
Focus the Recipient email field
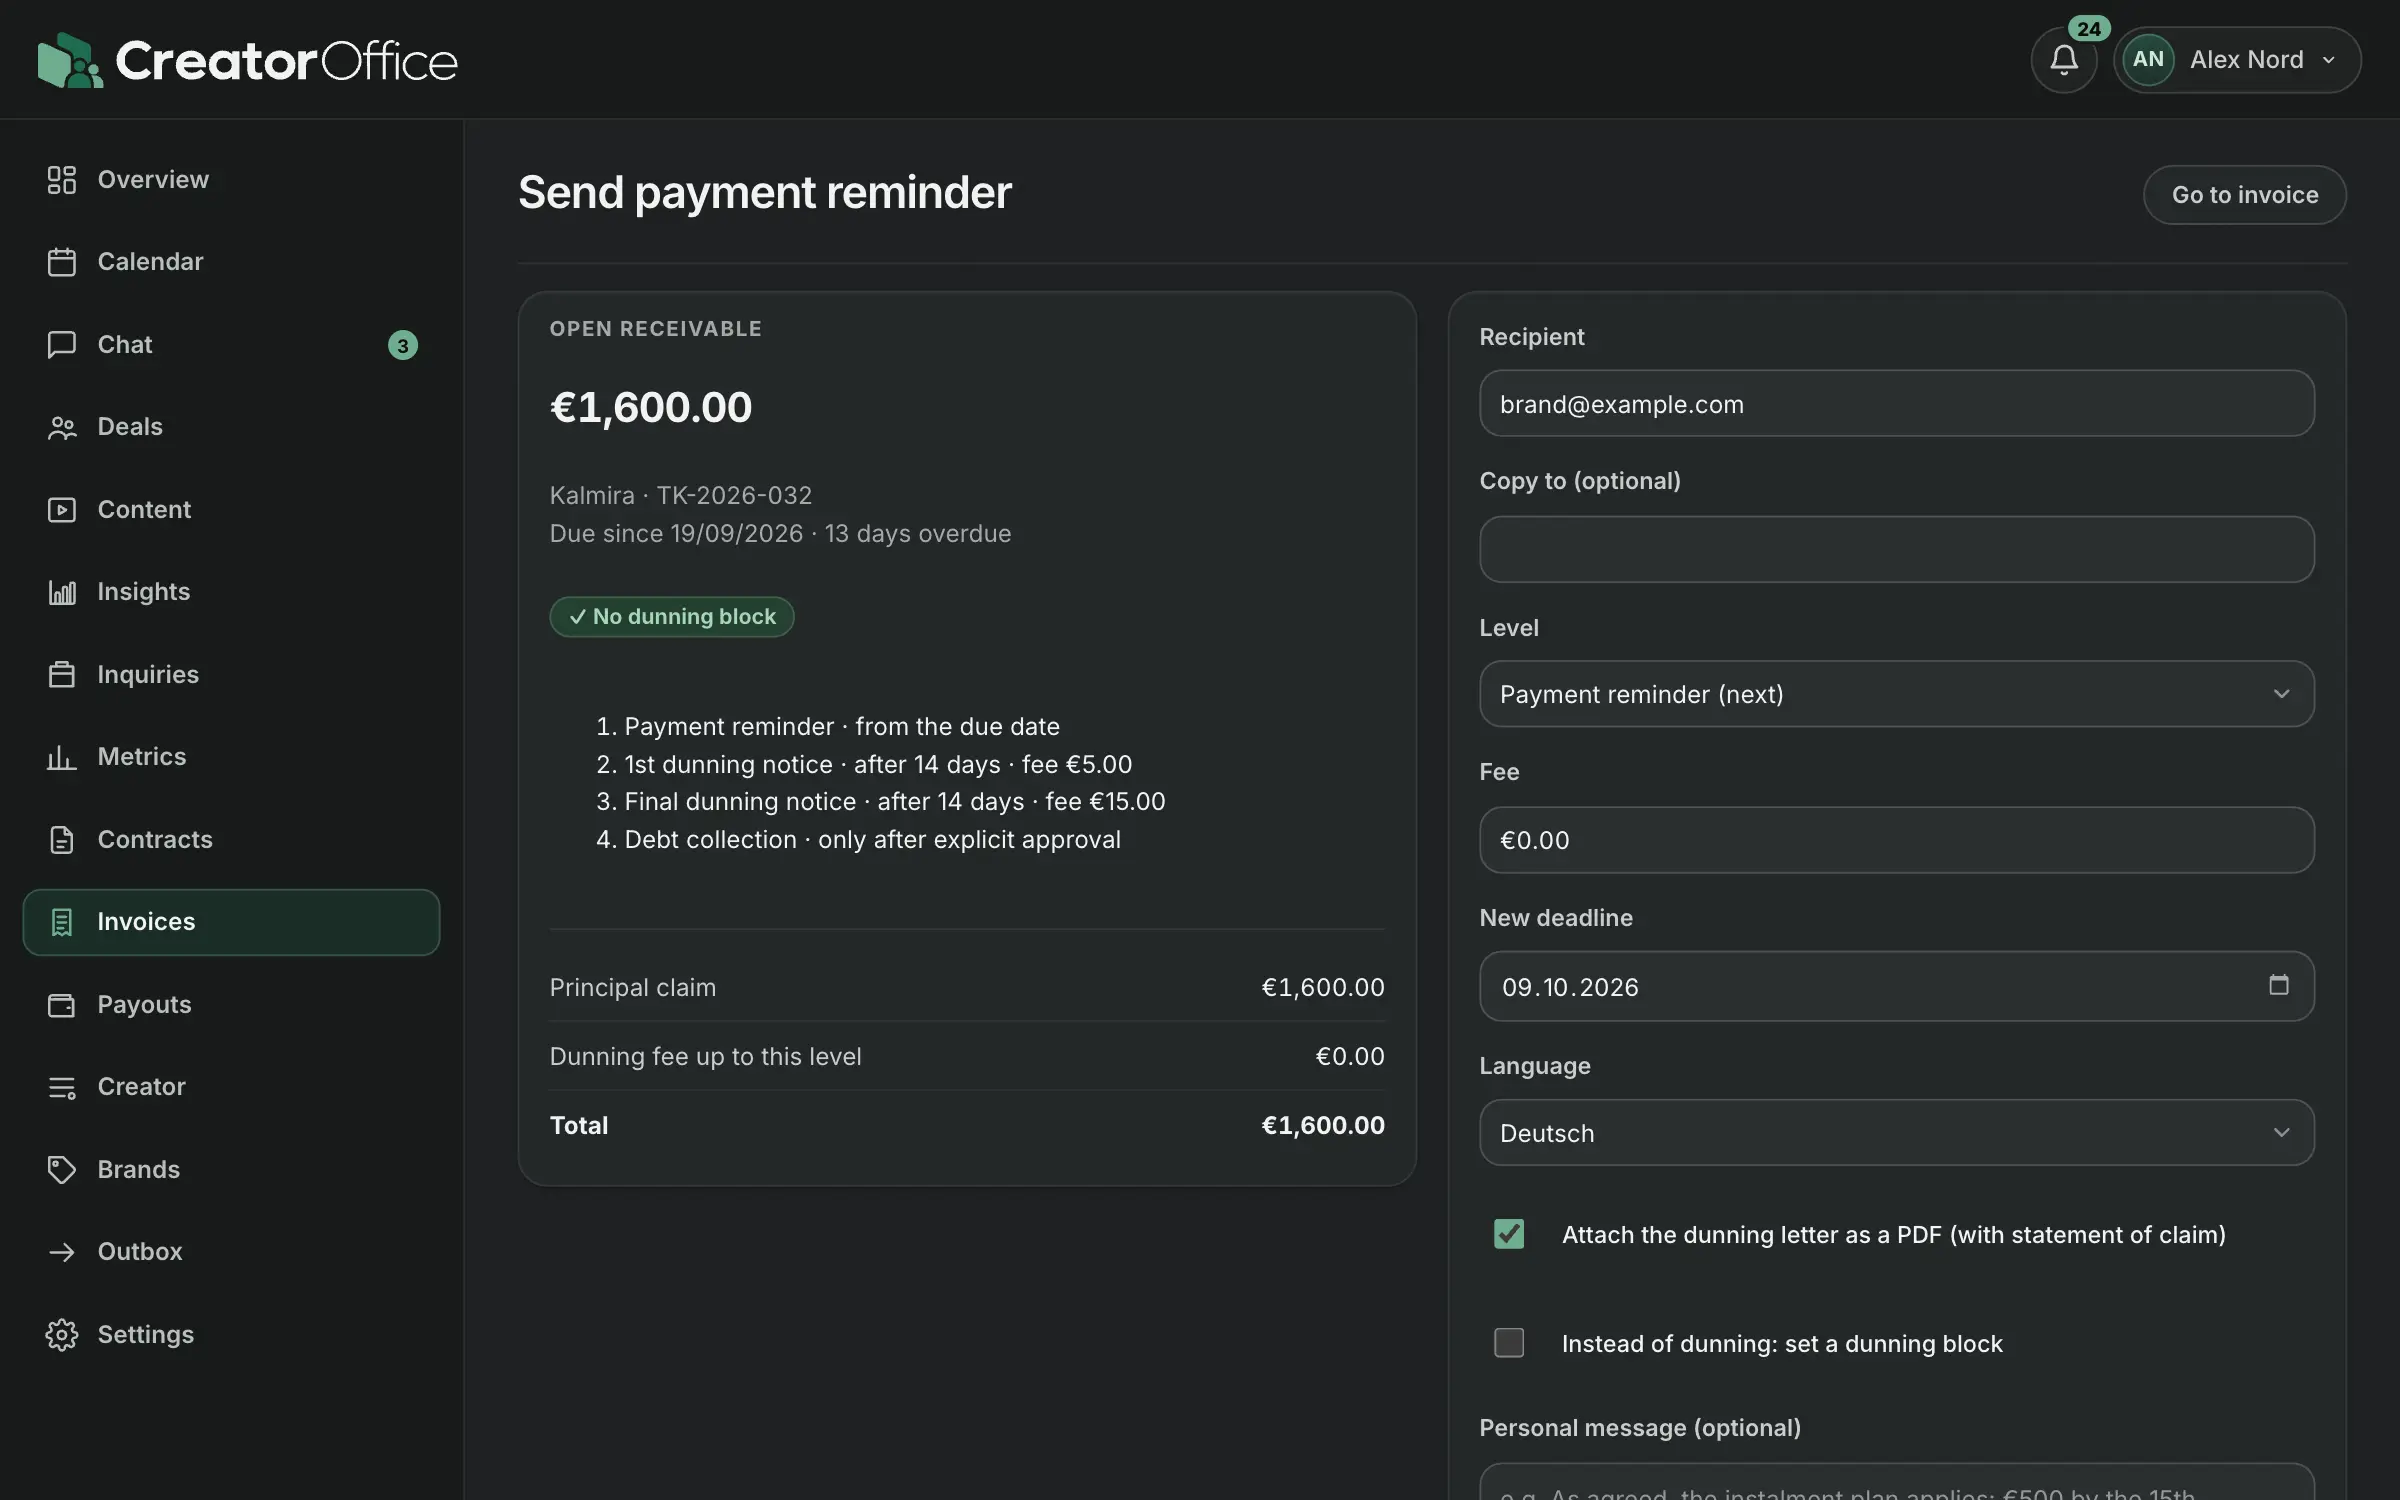[x=1896, y=404]
